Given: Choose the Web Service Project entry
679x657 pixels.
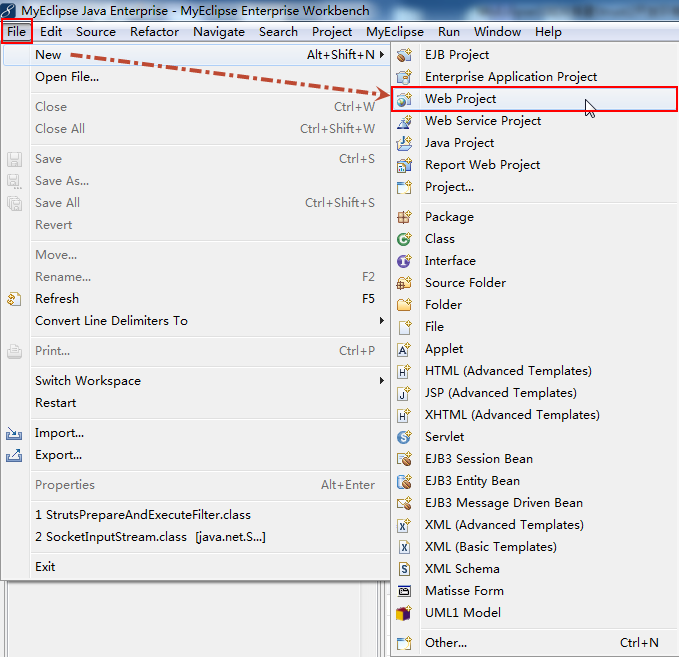Looking at the screenshot, I should [x=534, y=121].
